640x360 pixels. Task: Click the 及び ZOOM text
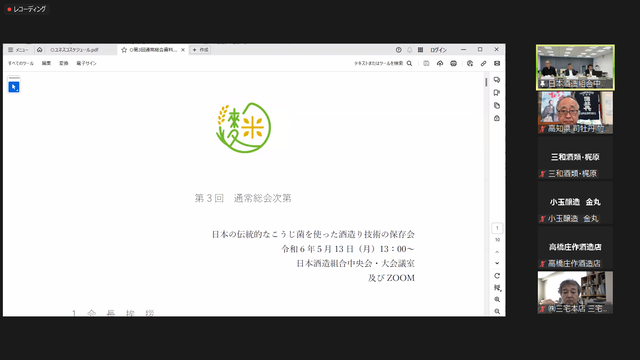tap(391, 278)
